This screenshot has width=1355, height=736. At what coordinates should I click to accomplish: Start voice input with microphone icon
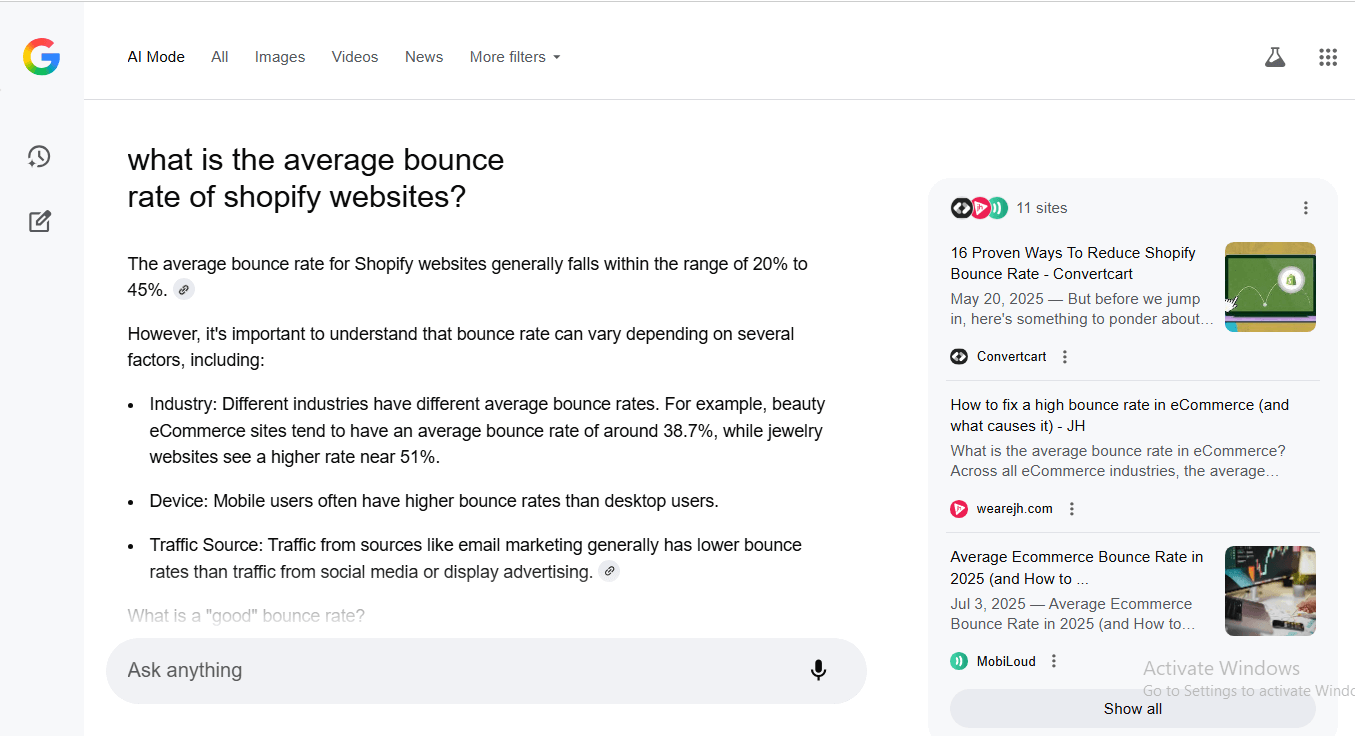(x=818, y=670)
